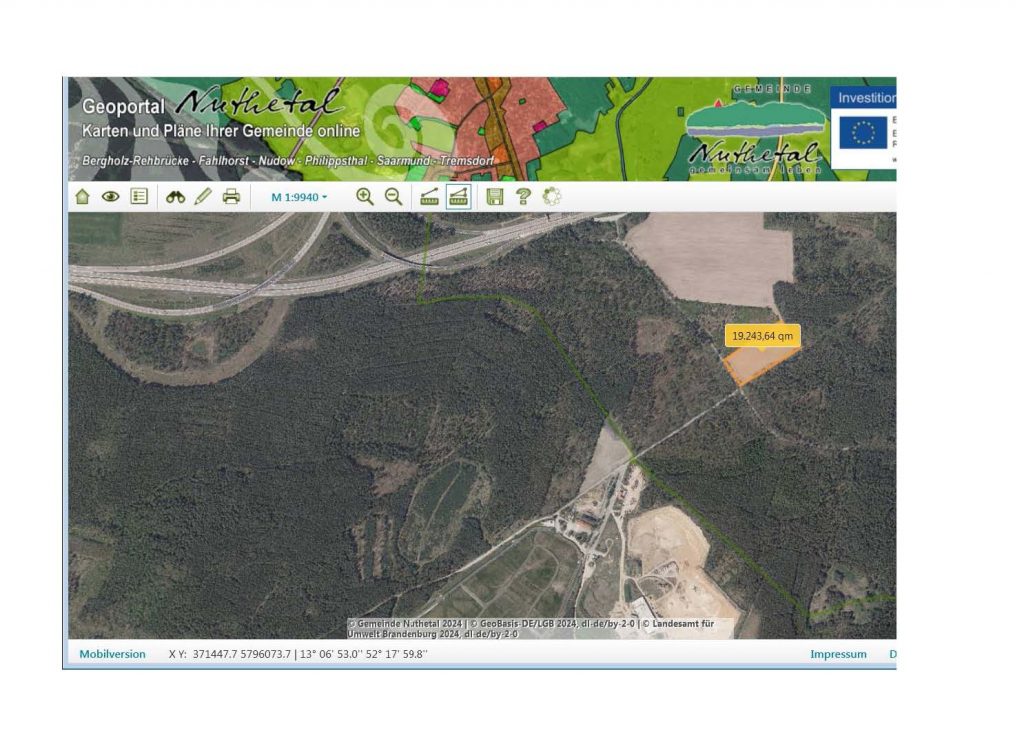Open the legend list panel icon
Screen dimensions: 1024x746
[x=139, y=197]
